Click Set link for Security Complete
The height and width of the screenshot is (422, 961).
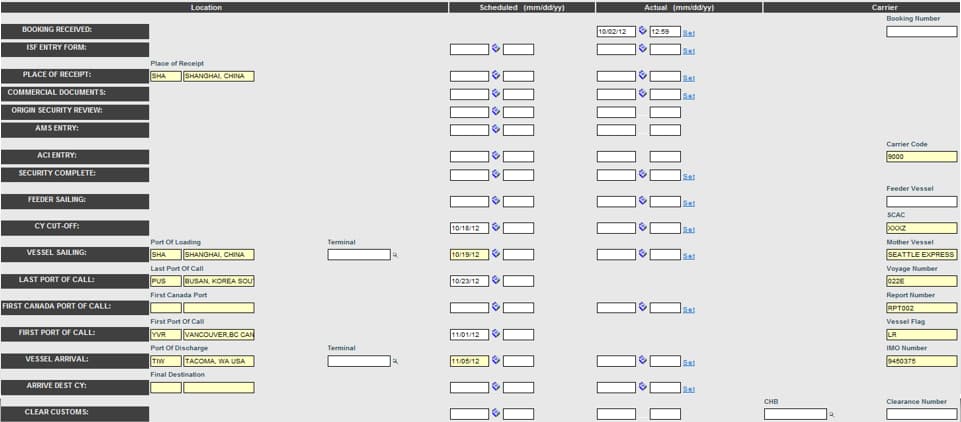tap(688, 176)
